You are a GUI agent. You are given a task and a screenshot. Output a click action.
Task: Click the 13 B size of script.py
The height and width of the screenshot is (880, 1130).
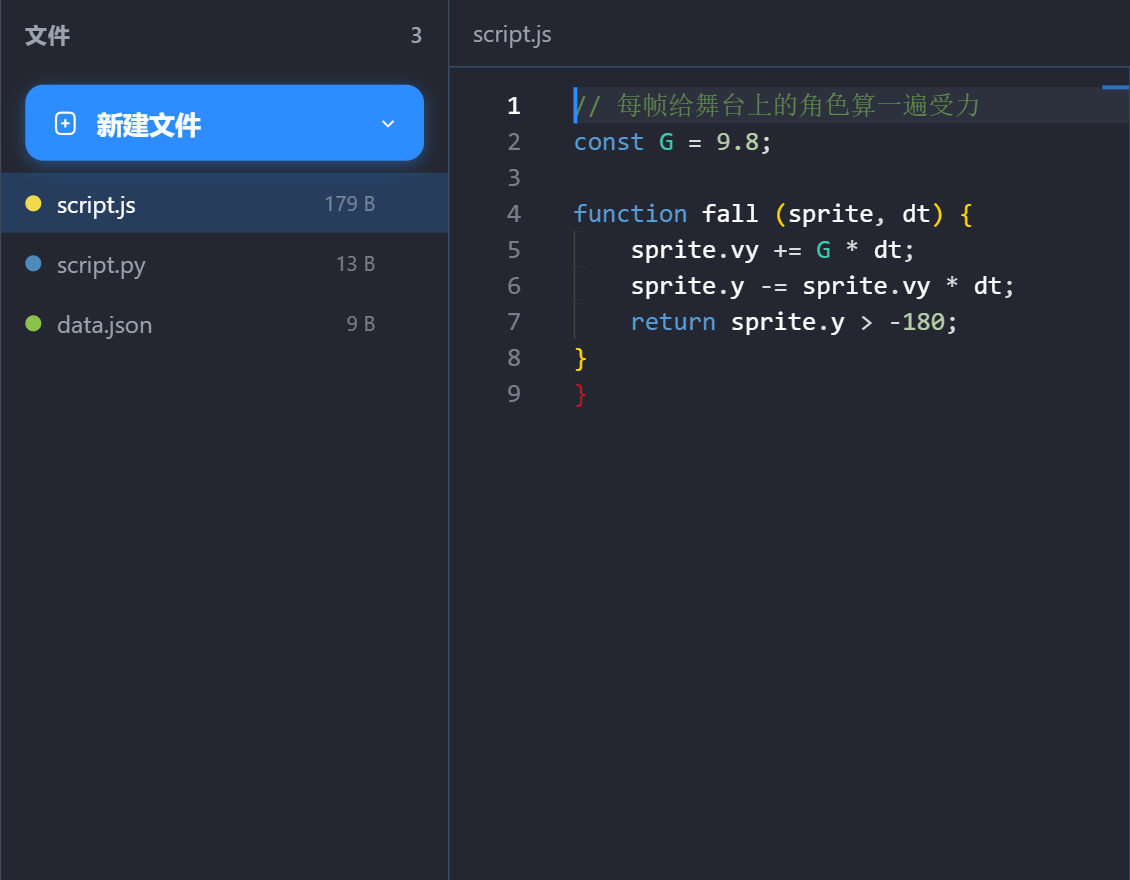click(355, 264)
